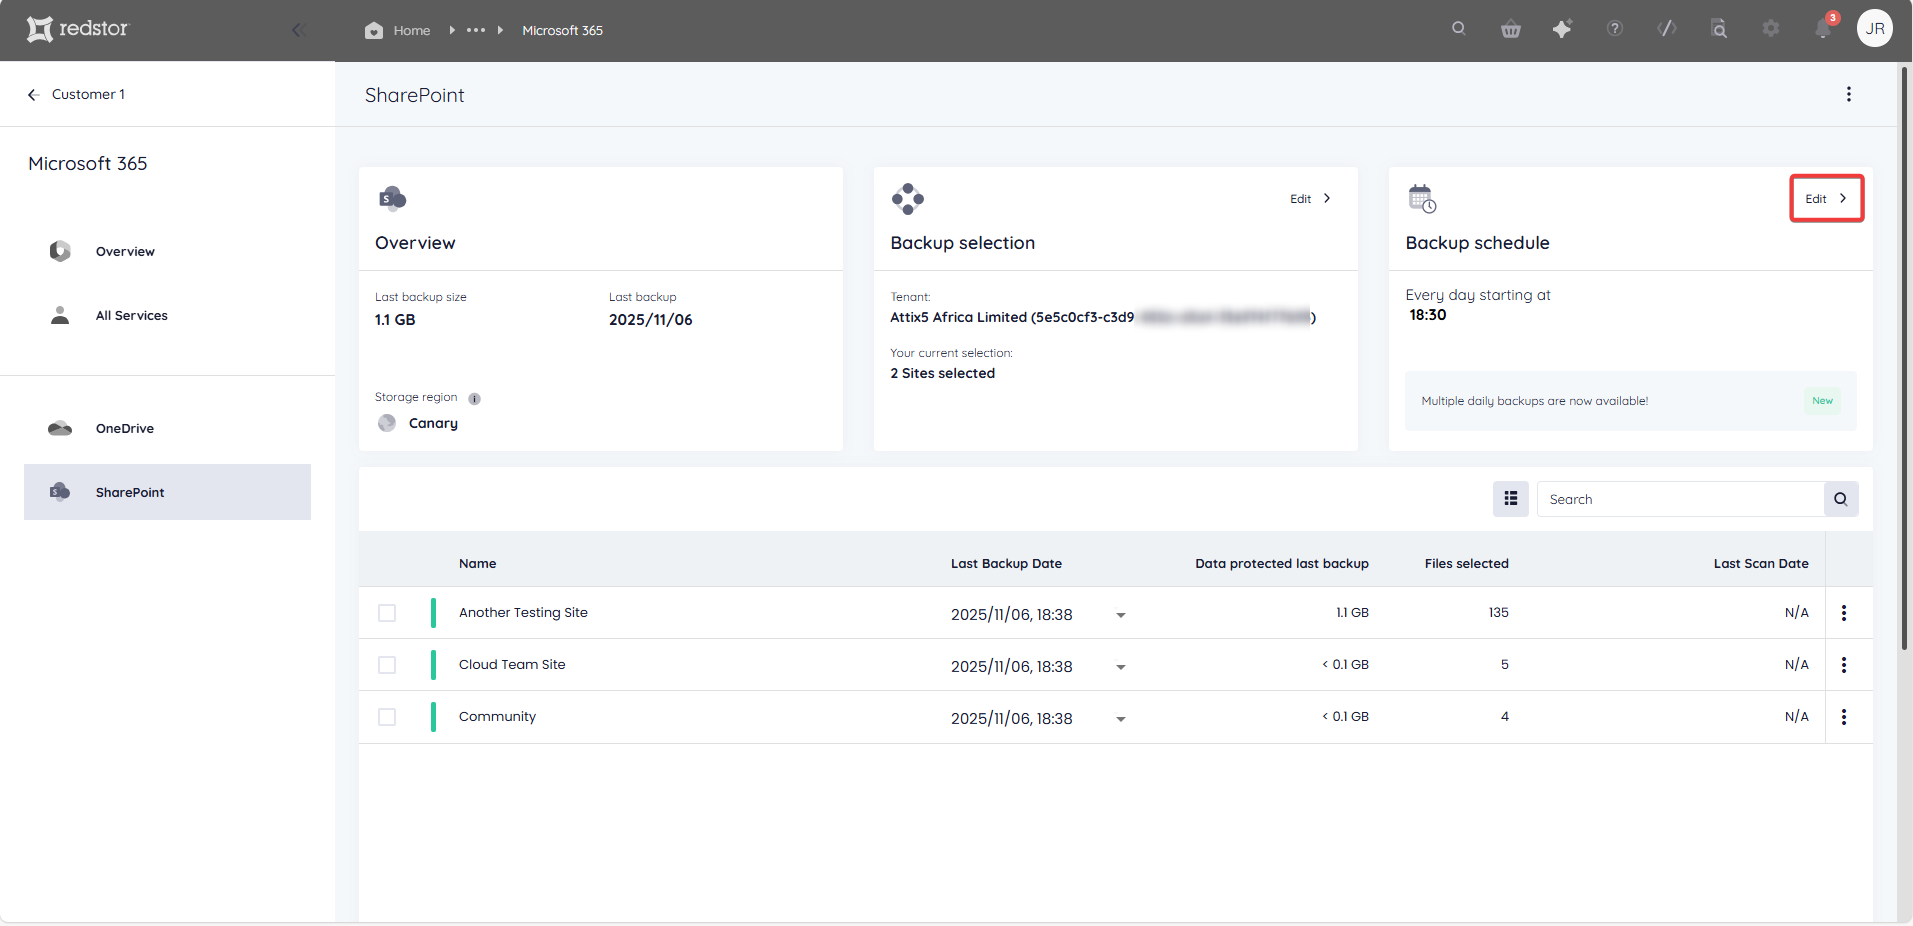The width and height of the screenshot is (1913, 926).
Task: Click the Home breadcrumb link
Action: [412, 30]
